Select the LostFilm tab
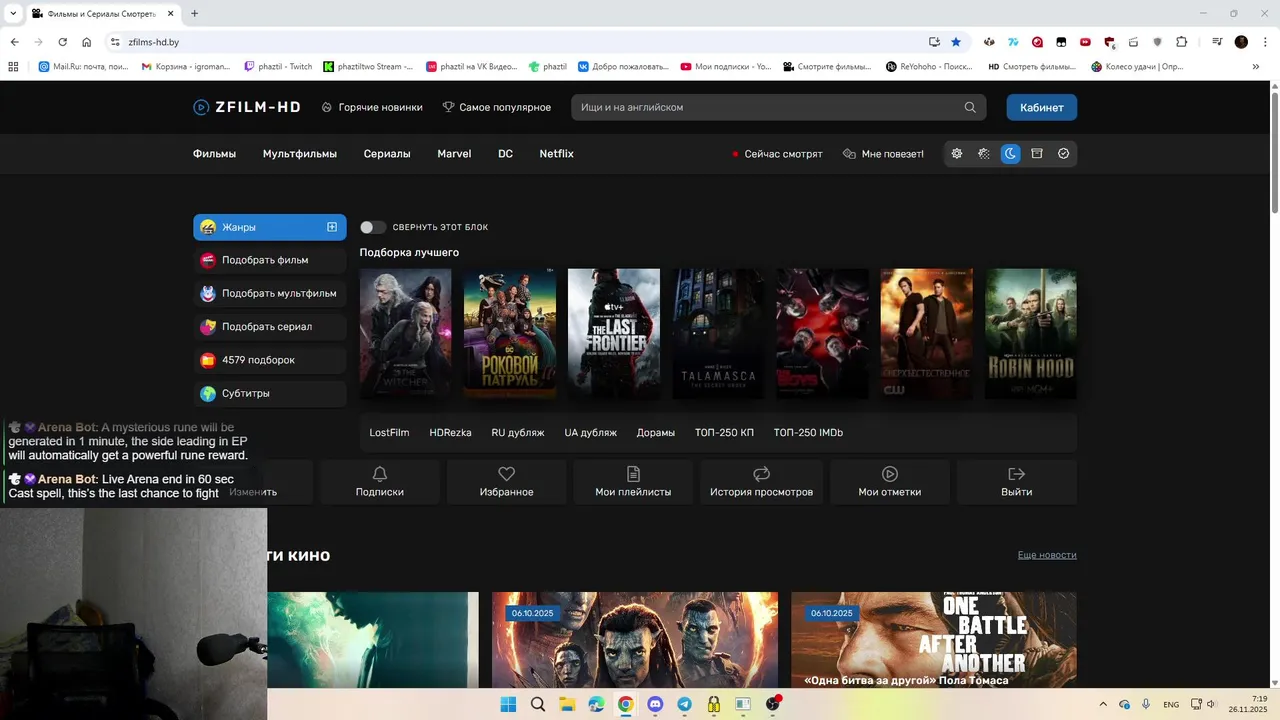The image size is (1280, 720). [389, 433]
